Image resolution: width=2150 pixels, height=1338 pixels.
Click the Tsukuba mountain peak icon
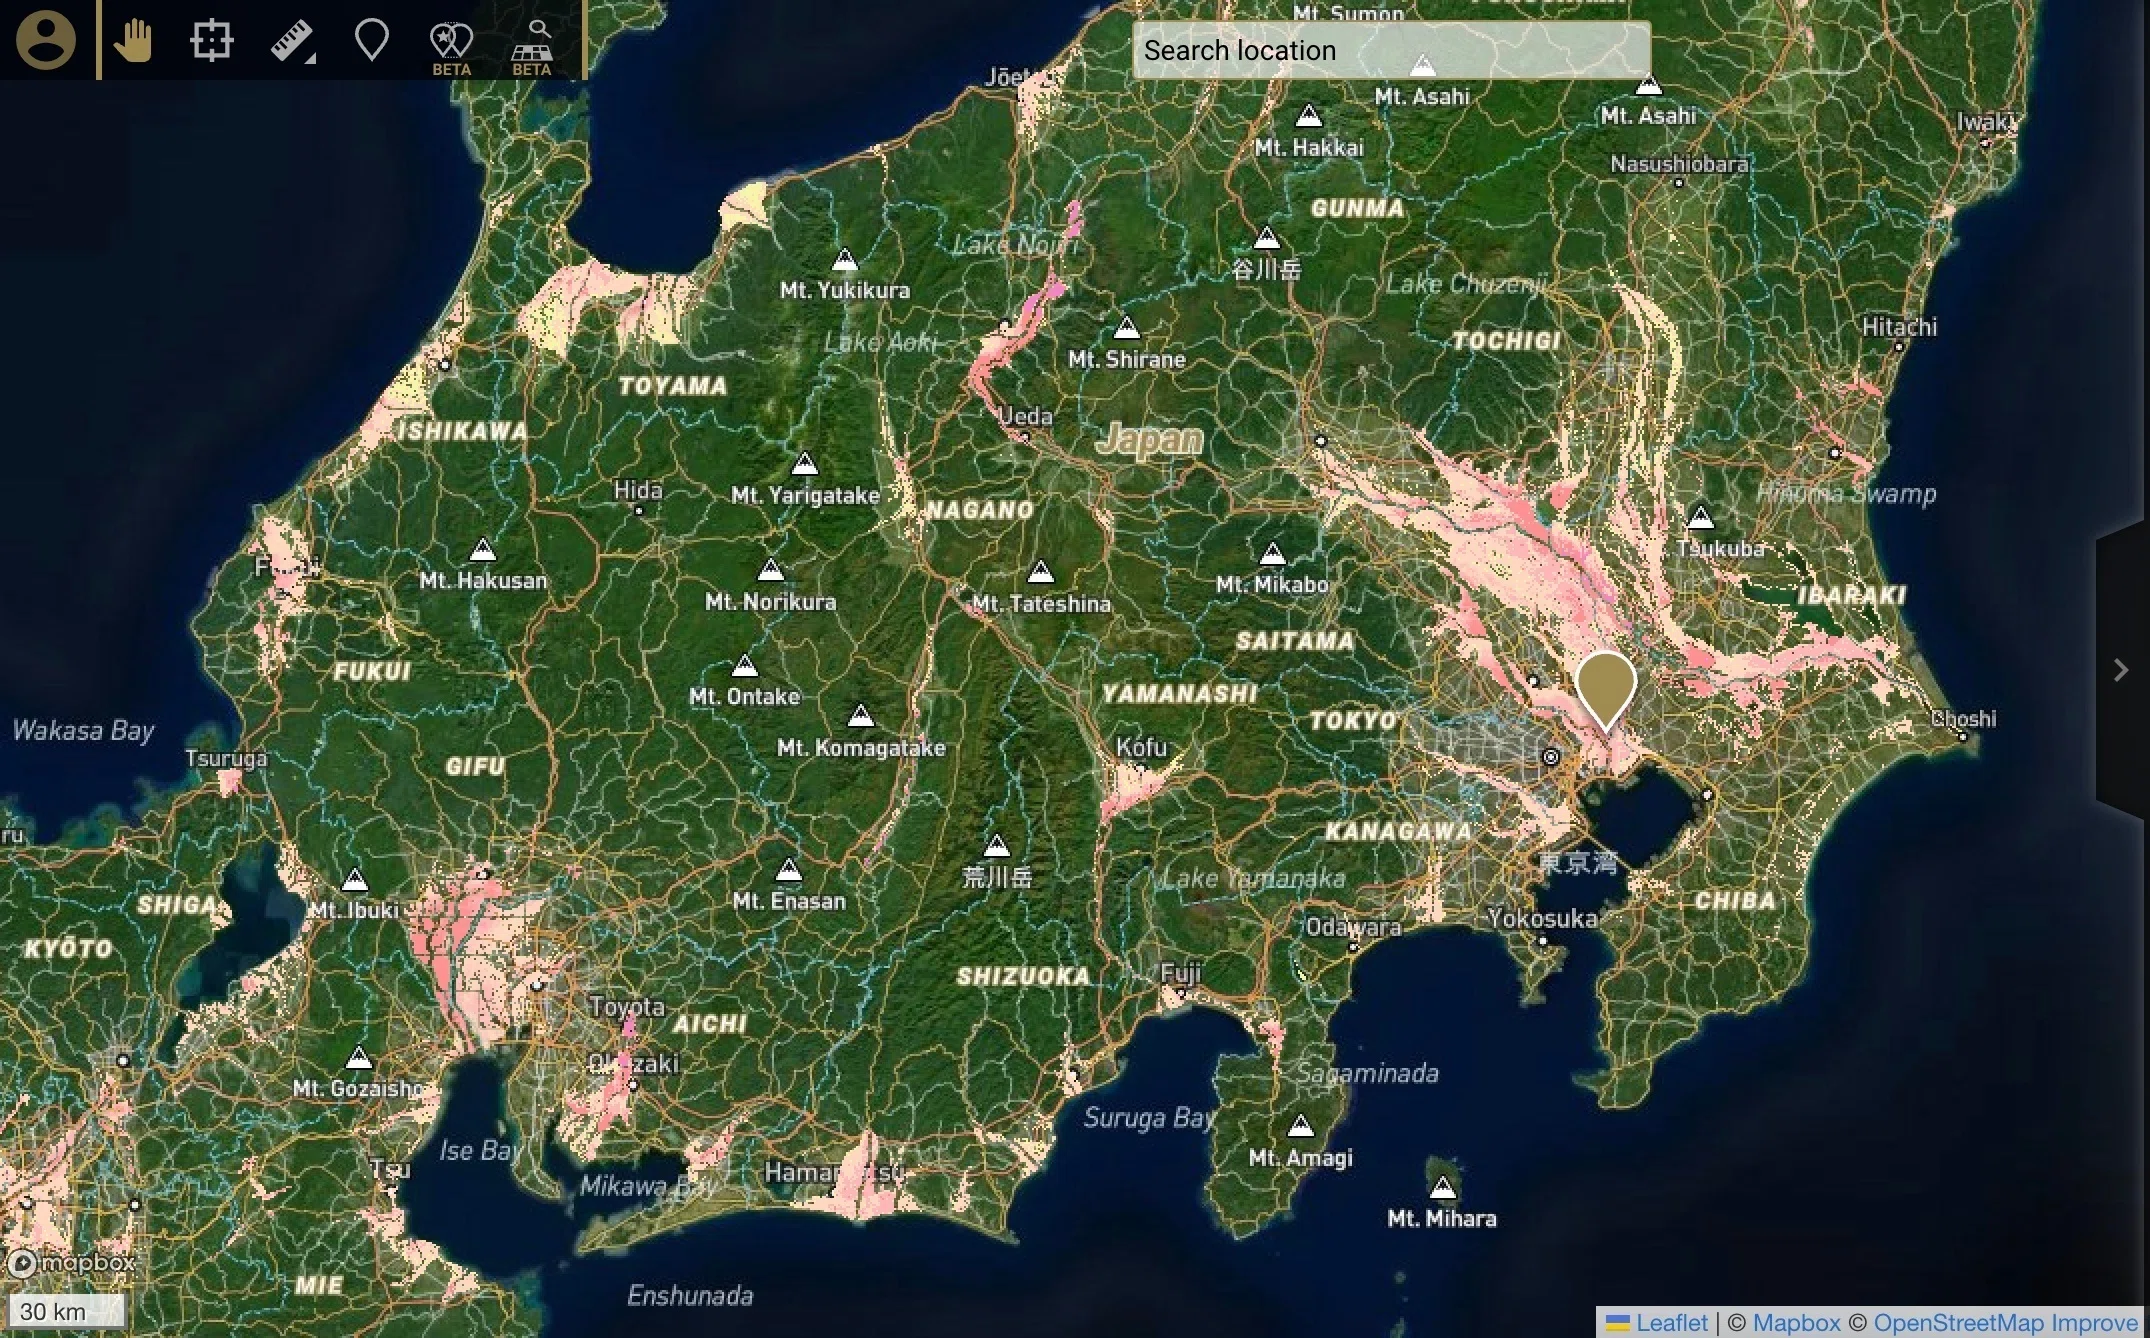1701,517
